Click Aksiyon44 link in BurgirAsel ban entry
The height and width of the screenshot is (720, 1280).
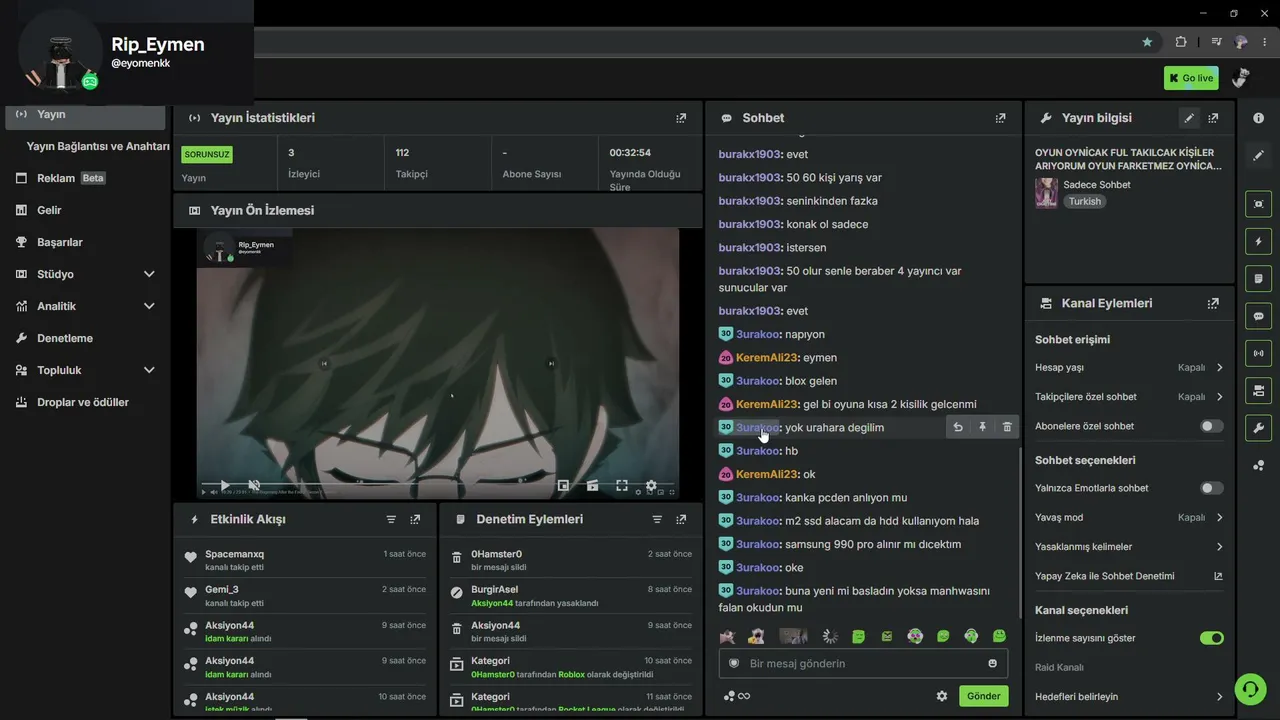tap(491, 603)
